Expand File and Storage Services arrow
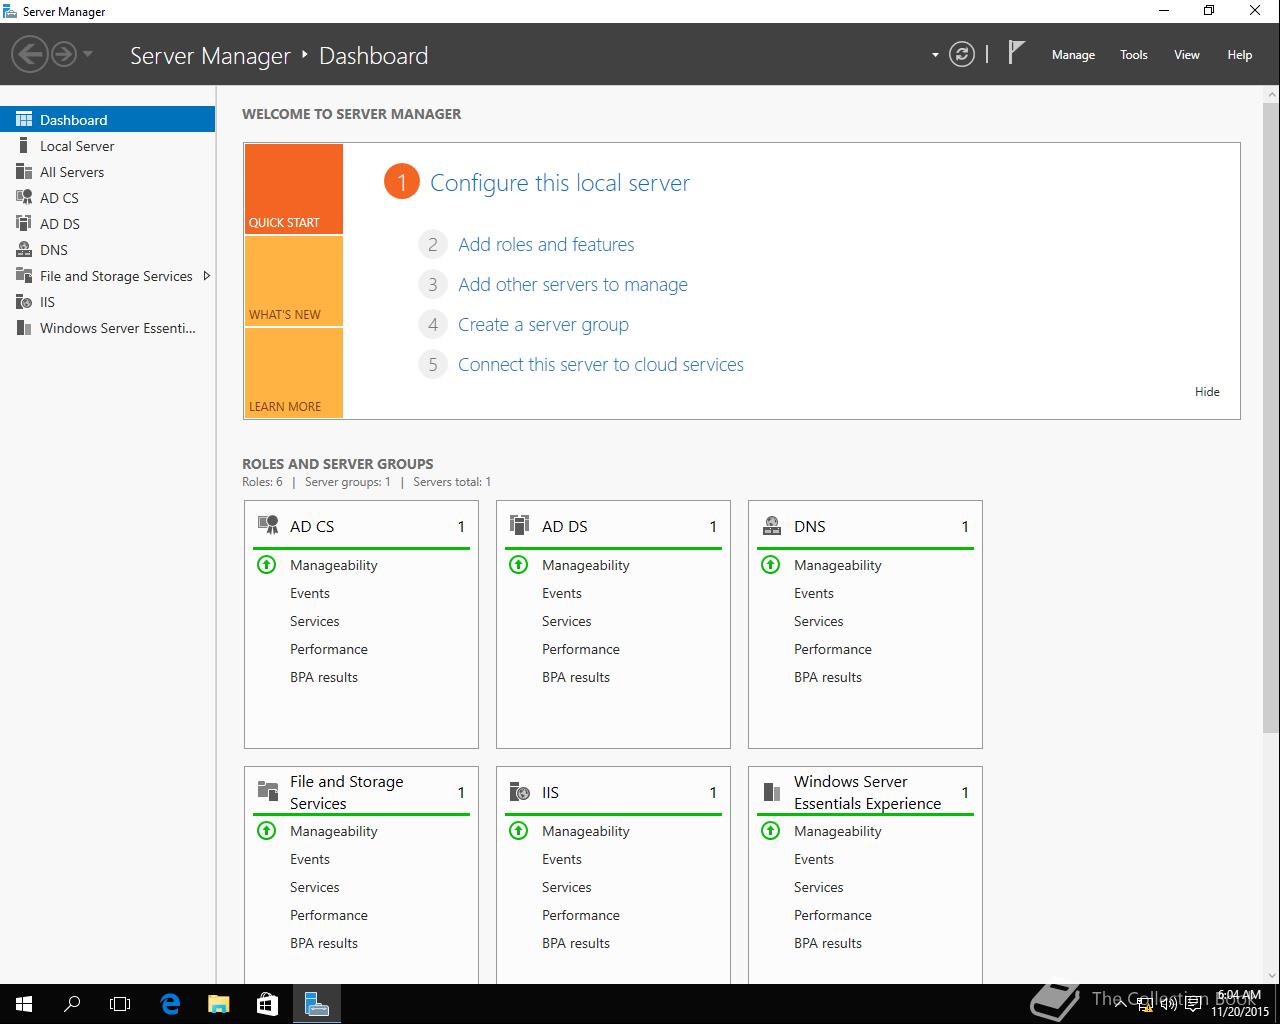Screen dimensions: 1280x1024 (x=206, y=276)
